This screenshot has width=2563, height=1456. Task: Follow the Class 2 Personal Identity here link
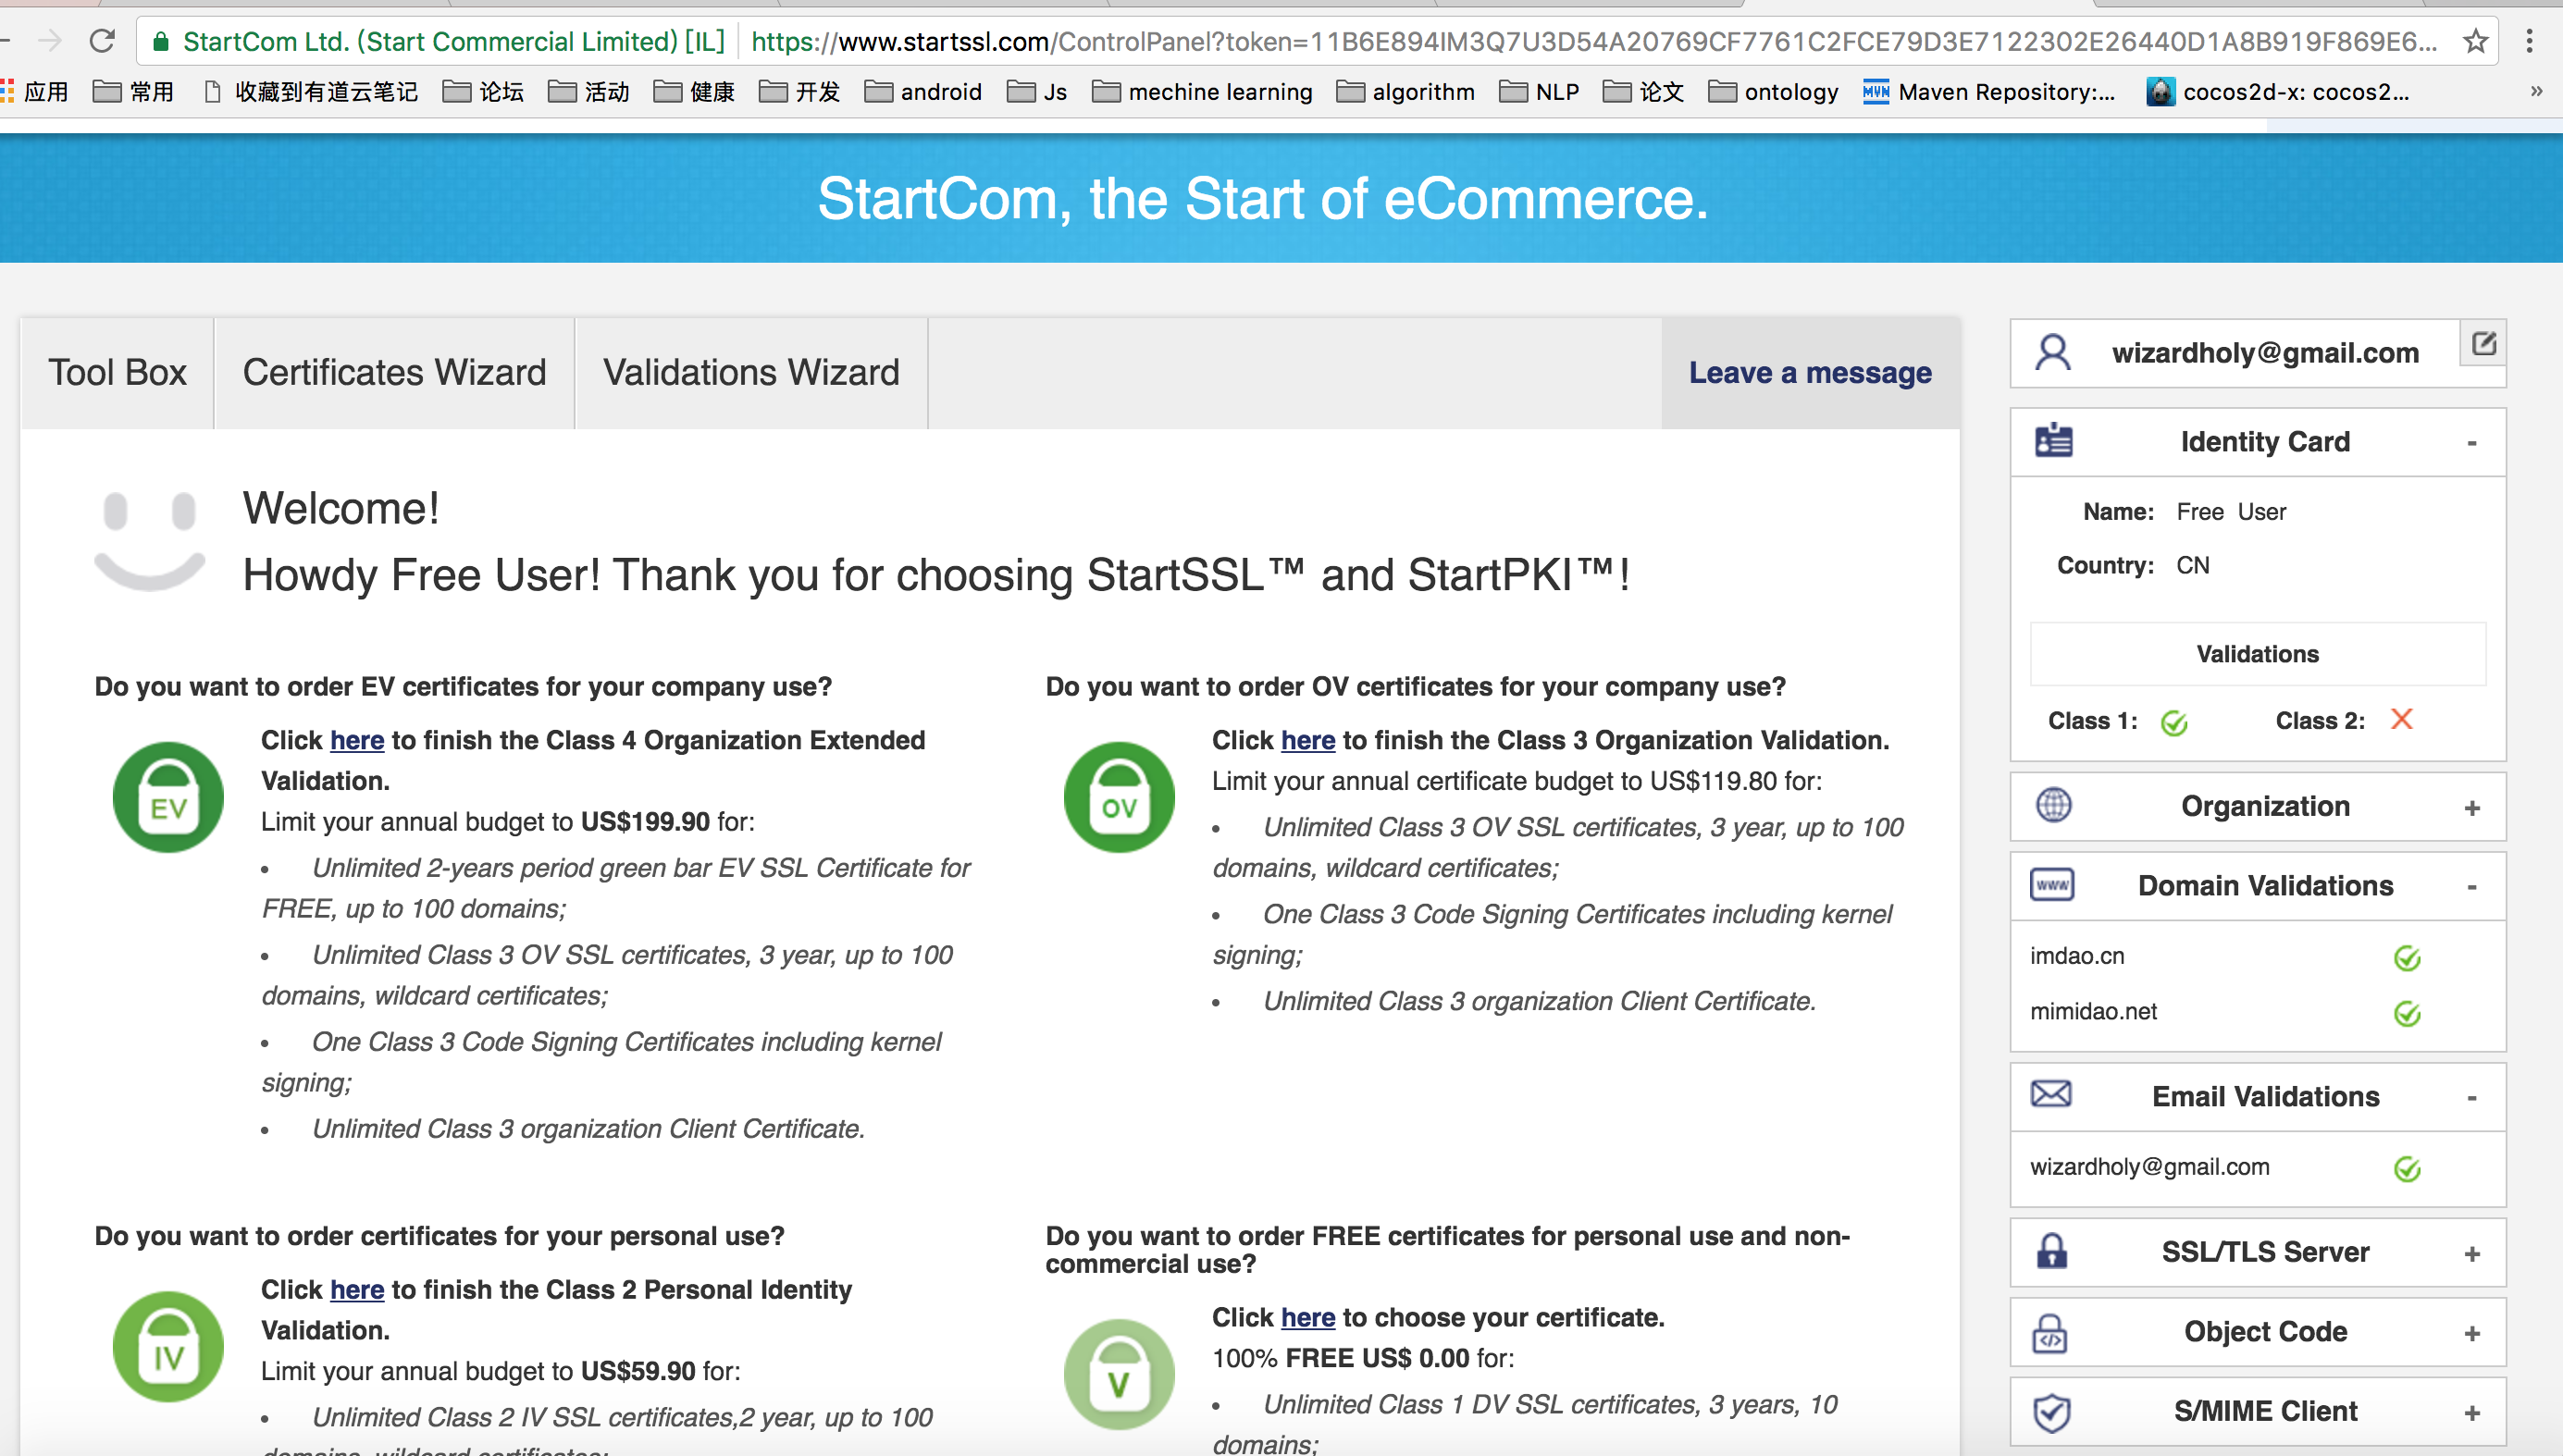pyautogui.click(x=357, y=1289)
